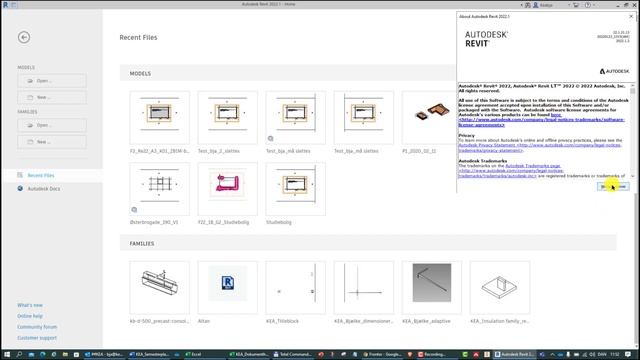Open the Test_bja_2_slettes model thumbnail

click(x=228, y=118)
